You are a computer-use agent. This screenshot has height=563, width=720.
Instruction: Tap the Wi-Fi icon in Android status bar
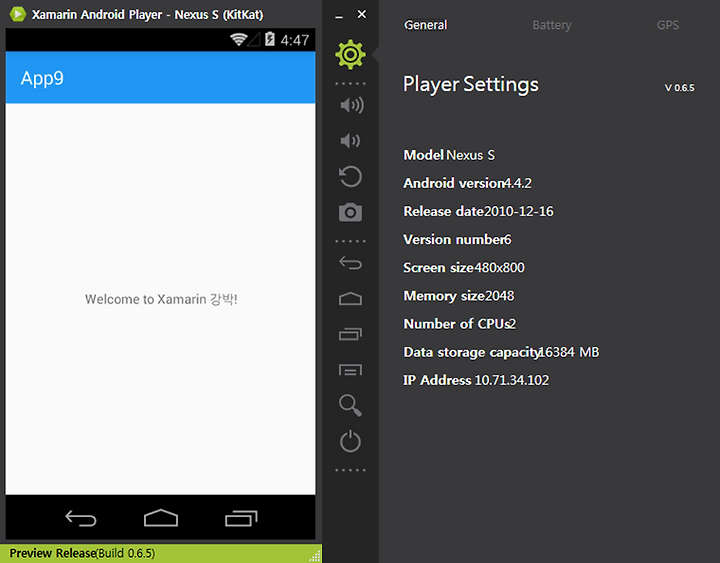[x=238, y=40]
